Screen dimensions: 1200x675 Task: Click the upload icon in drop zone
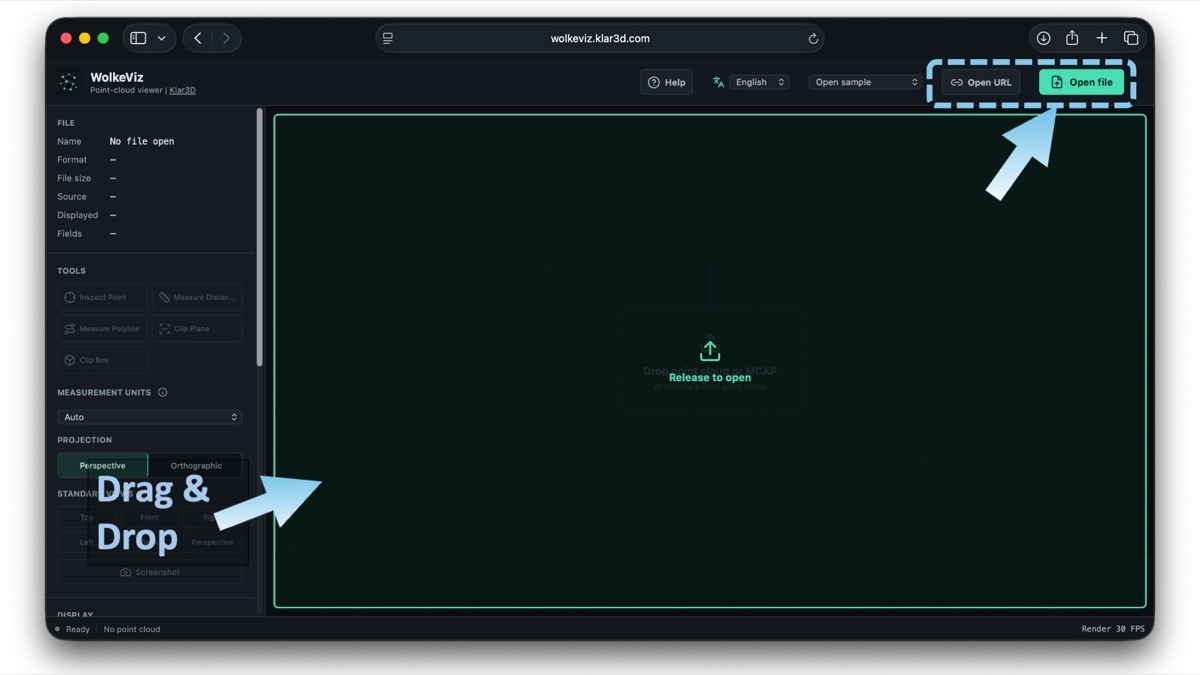pyautogui.click(x=710, y=350)
